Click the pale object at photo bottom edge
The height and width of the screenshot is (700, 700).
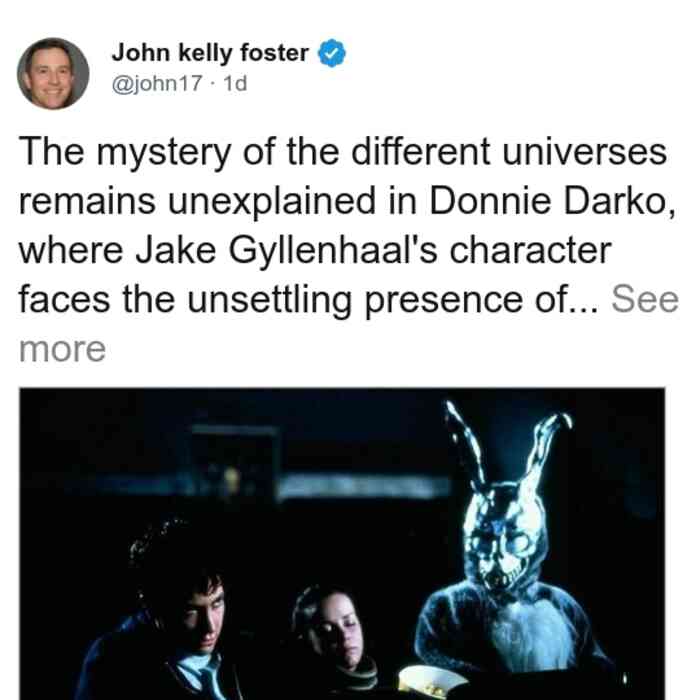click(431, 682)
